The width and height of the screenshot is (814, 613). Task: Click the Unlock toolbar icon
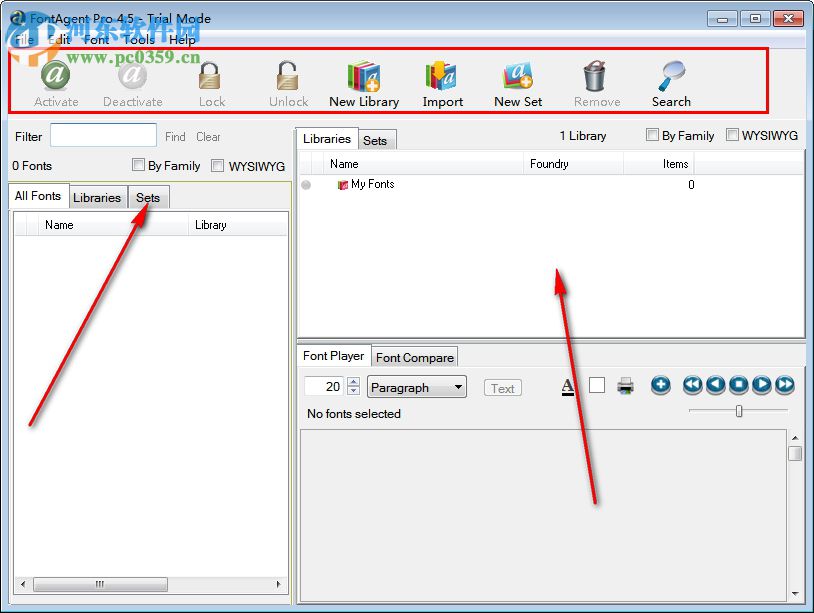coord(287,83)
